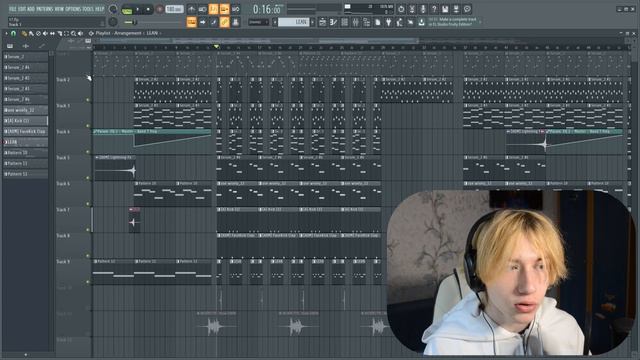Click the scissors audio editor icon
This screenshot has height=360, width=640.
point(412,9)
